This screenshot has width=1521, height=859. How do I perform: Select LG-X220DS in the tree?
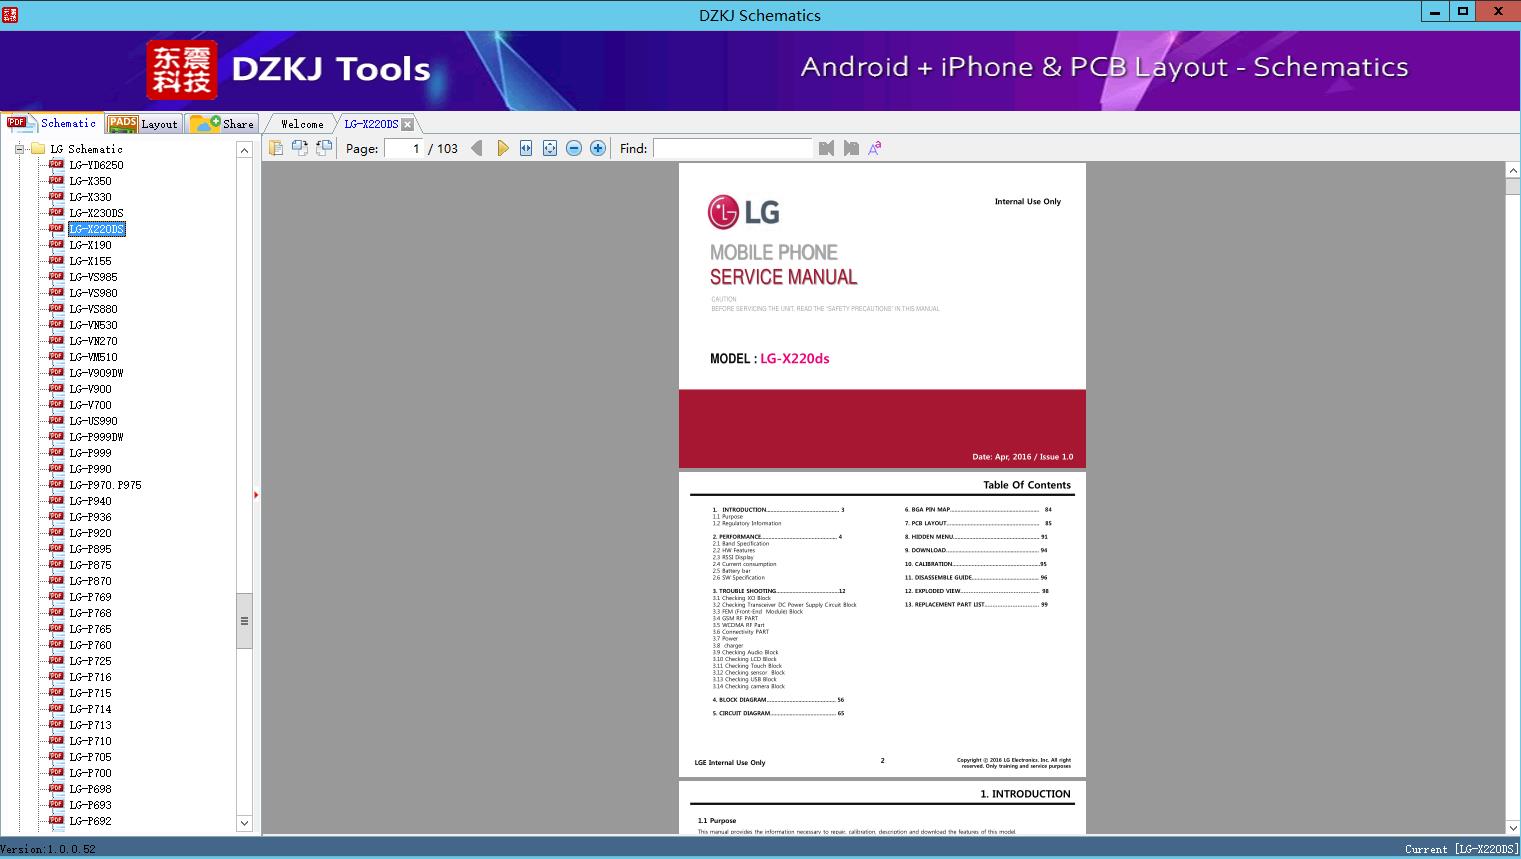point(96,229)
